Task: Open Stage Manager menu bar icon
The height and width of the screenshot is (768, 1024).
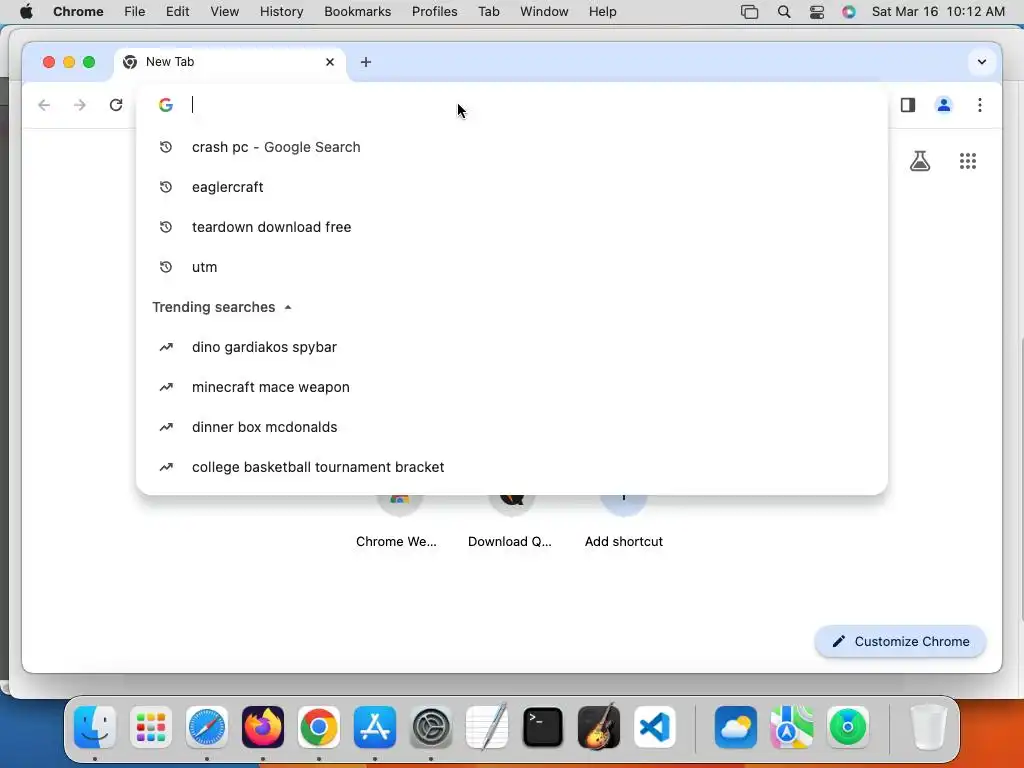Action: 750,12
